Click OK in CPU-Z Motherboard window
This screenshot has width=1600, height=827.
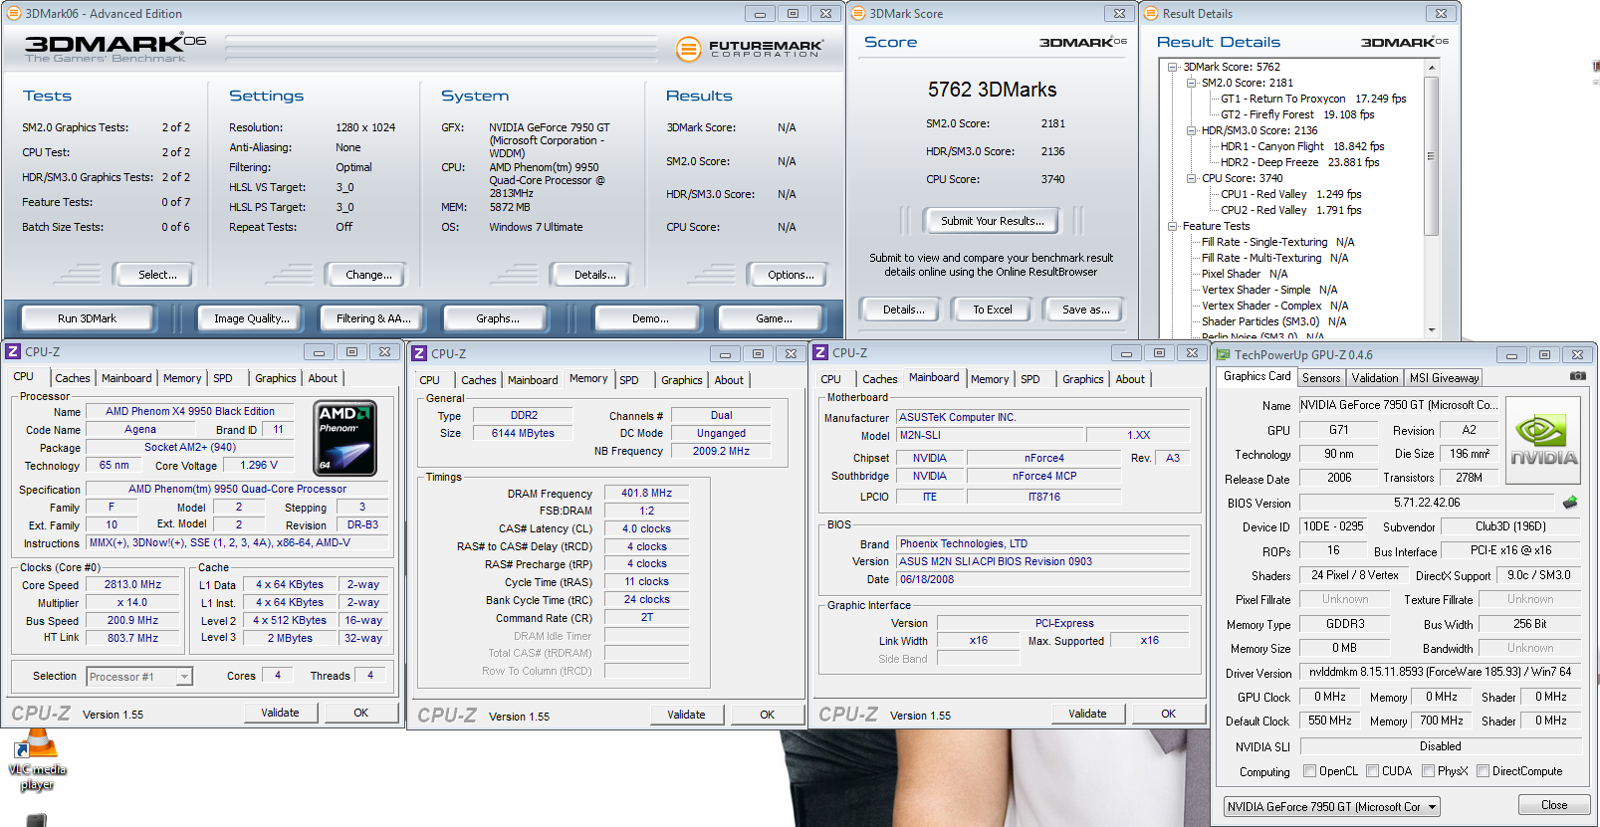(x=1168, y=714)
